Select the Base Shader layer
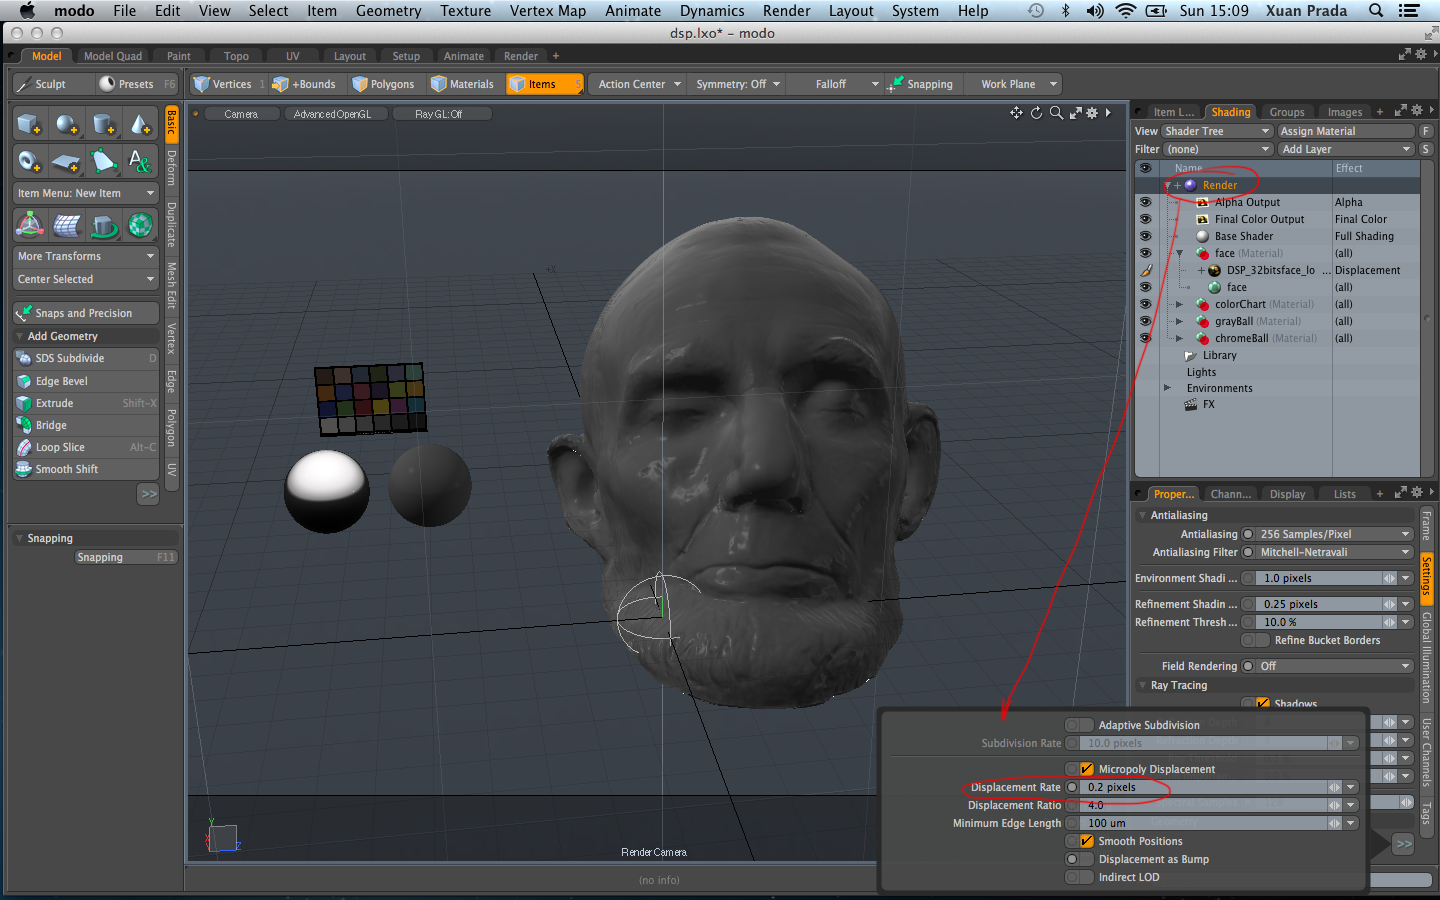 (x=1243, y=236)
